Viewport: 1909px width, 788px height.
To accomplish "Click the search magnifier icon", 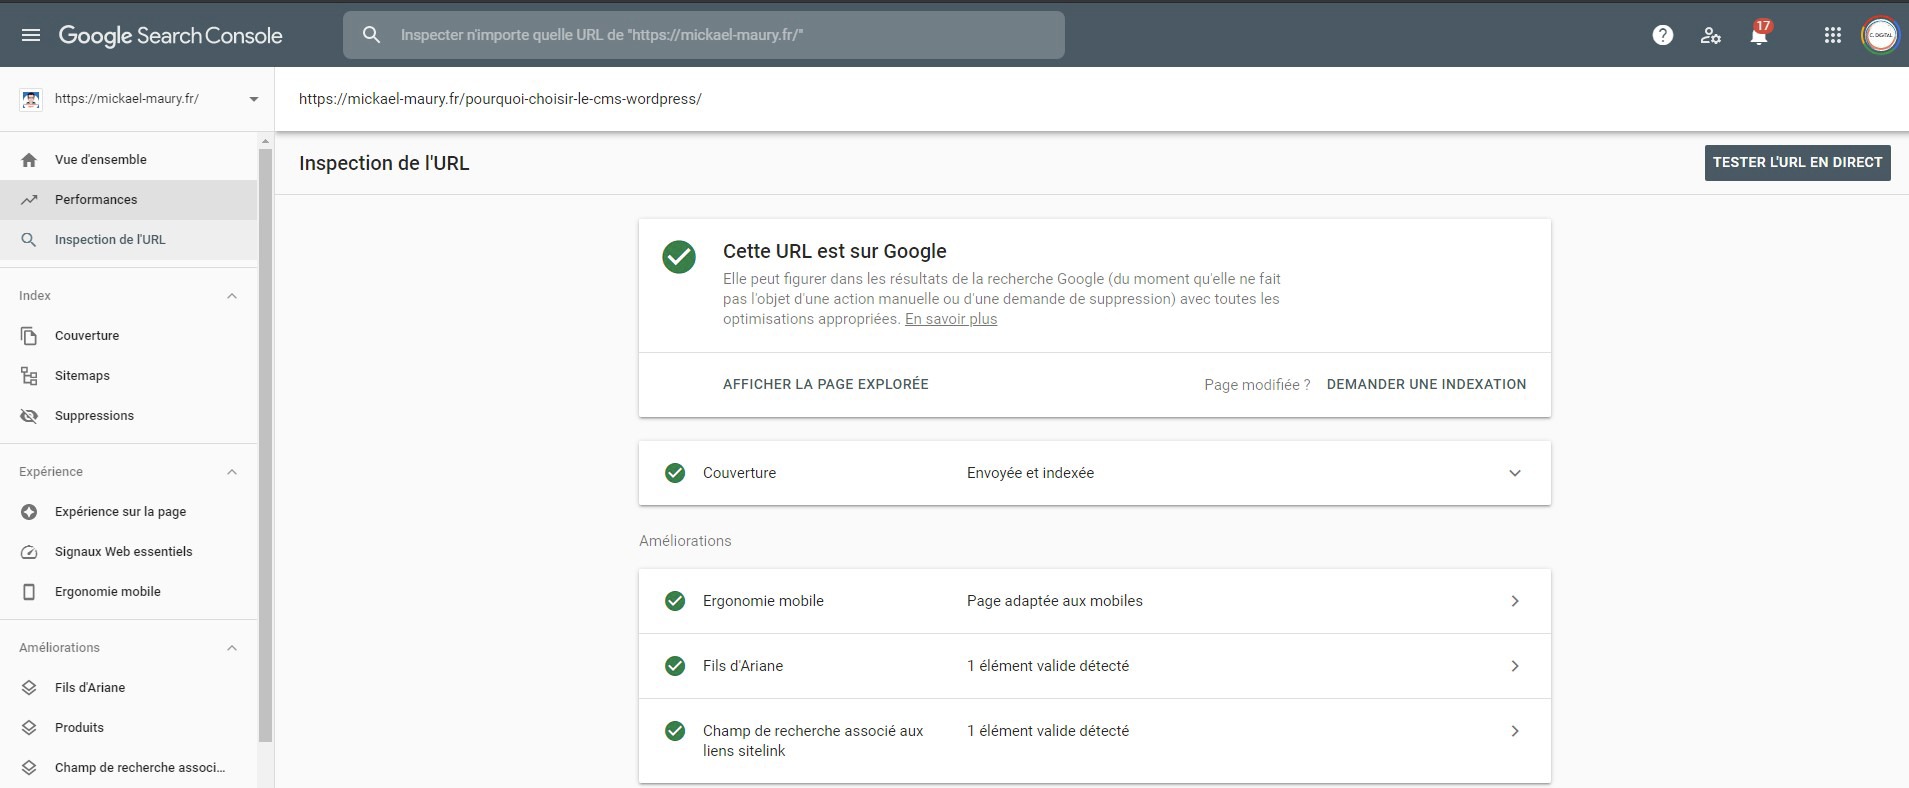I will point(371,35).
